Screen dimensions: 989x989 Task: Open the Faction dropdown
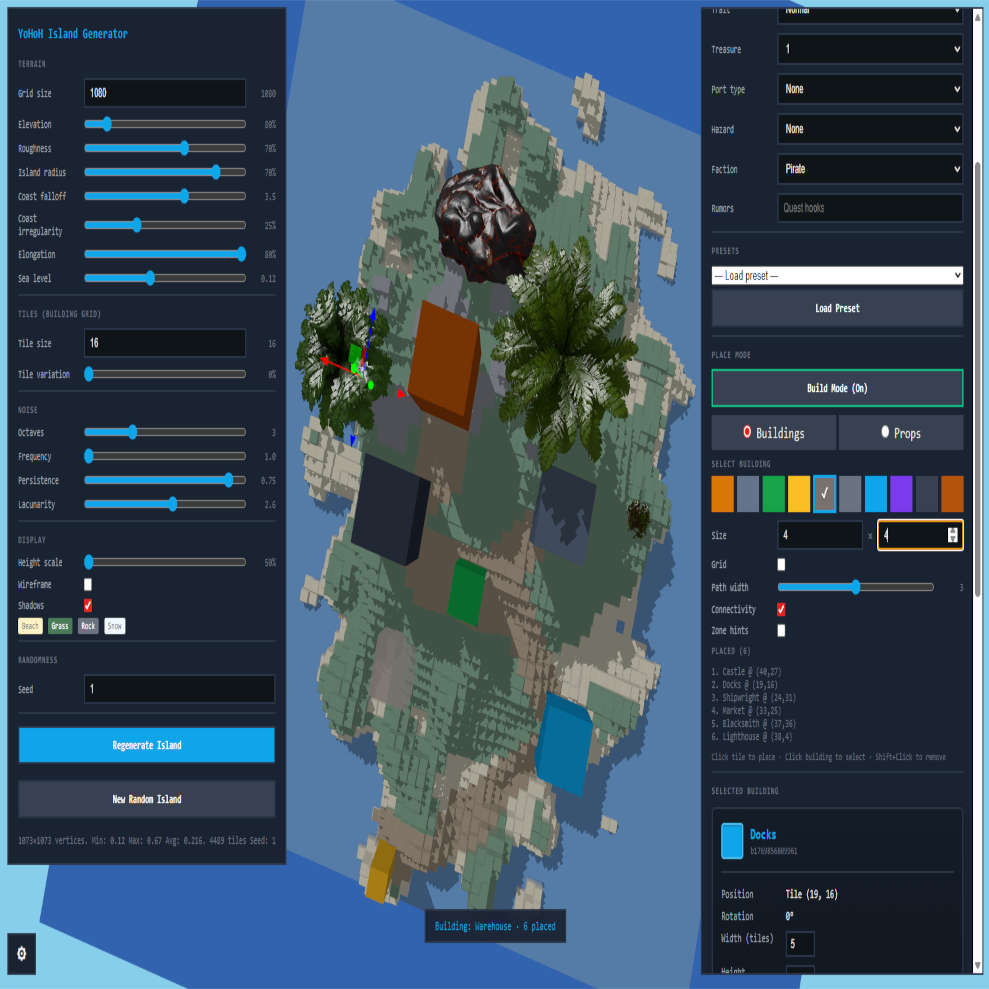point(869,169)
